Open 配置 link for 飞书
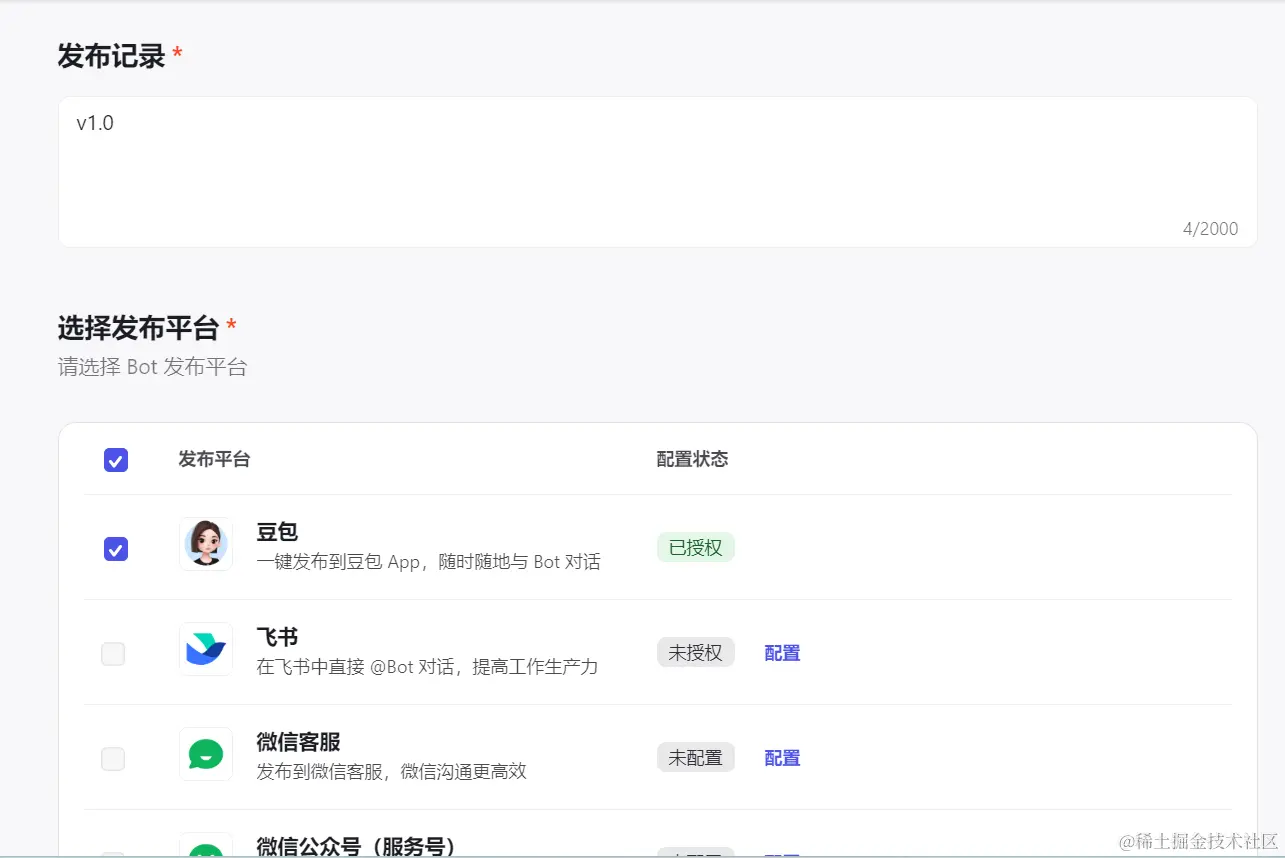Screen dimensions: 1285x858 782,653
